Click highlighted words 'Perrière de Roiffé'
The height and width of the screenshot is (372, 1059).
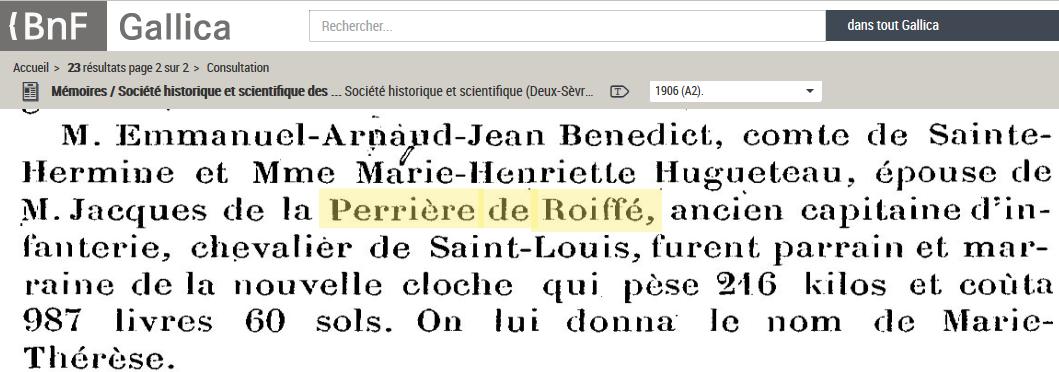point(492,211)
